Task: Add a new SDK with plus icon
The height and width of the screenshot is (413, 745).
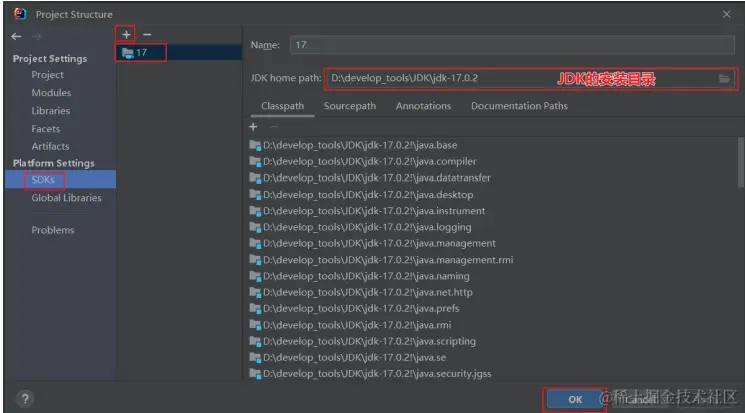Action: pyautogui.click(x=126, y=35)
